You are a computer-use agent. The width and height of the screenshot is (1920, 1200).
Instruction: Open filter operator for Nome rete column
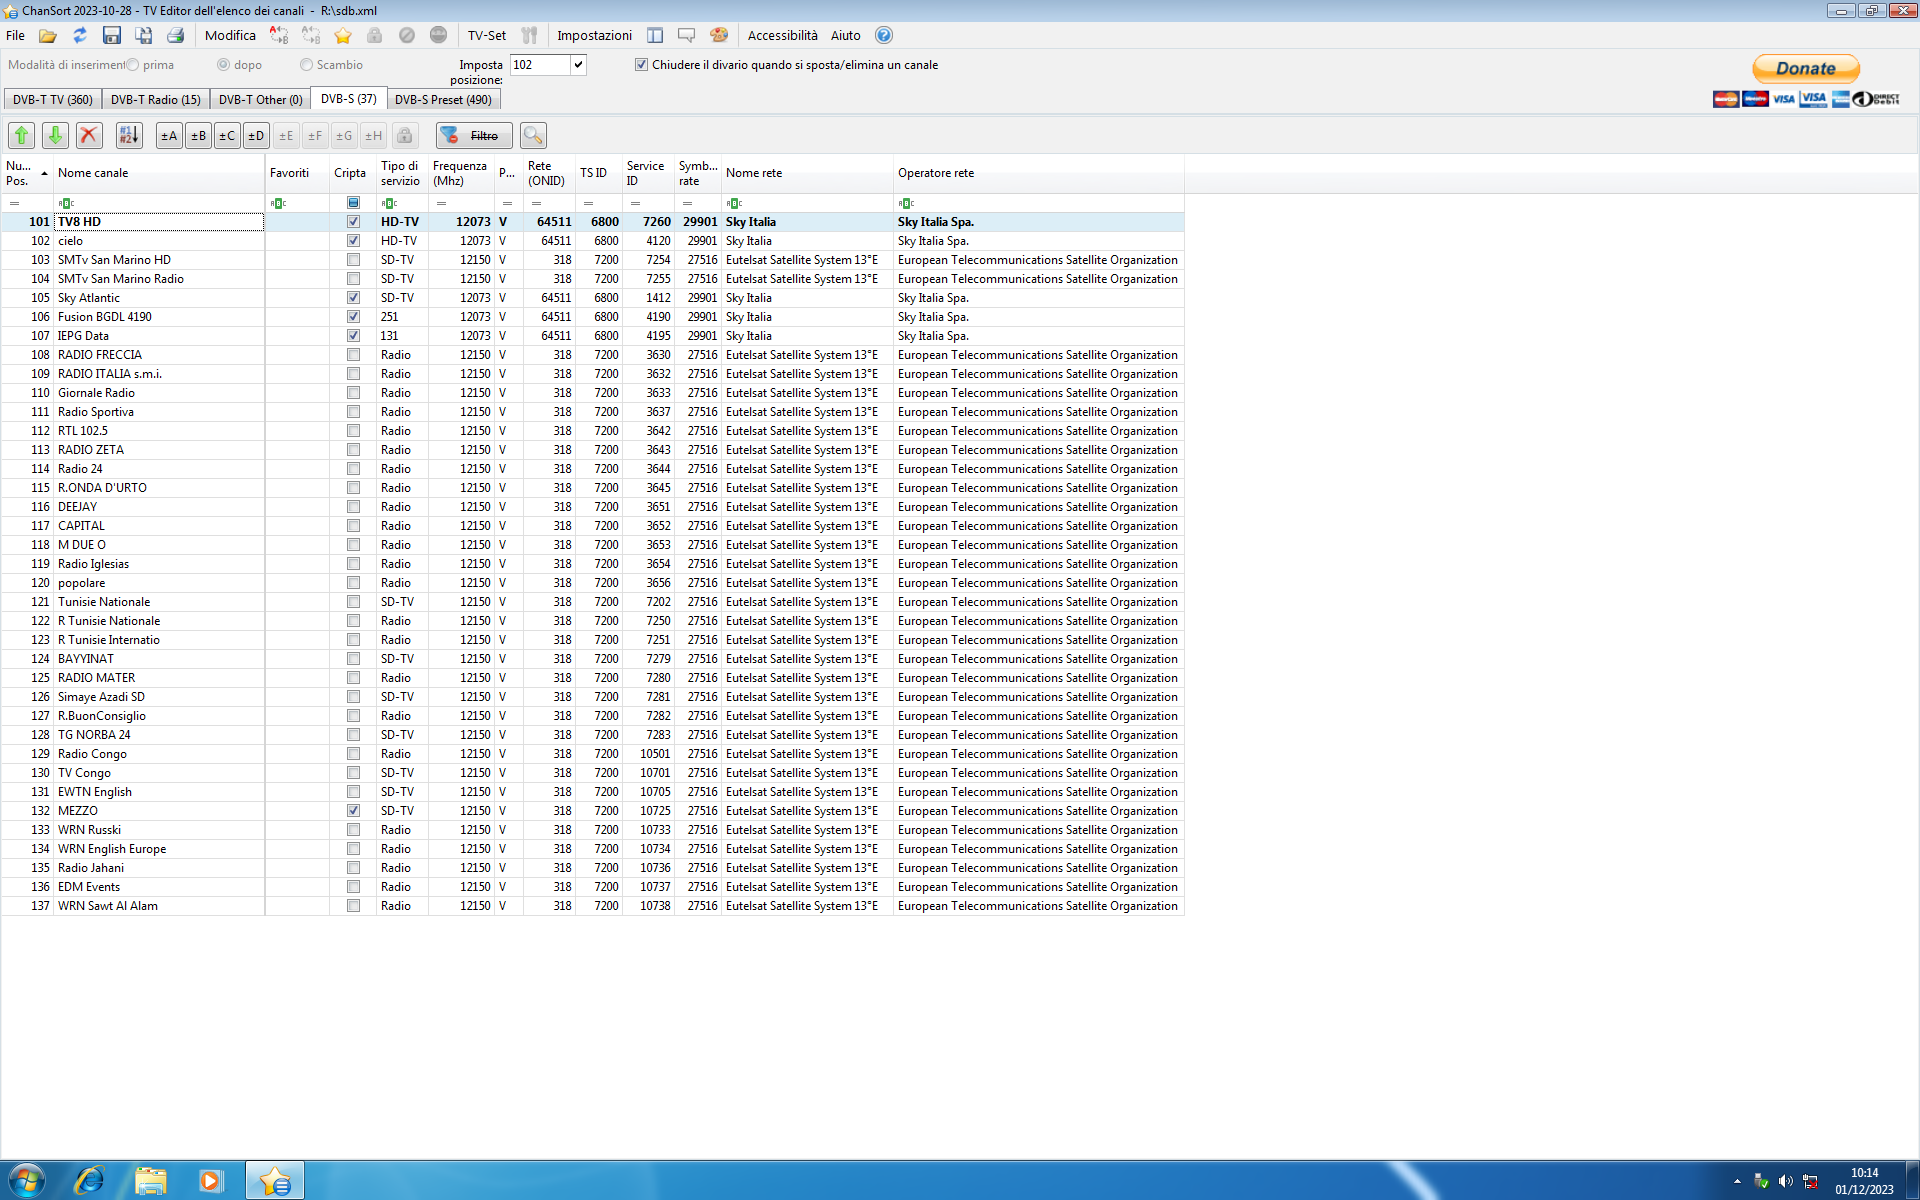(x=734, y=203)
